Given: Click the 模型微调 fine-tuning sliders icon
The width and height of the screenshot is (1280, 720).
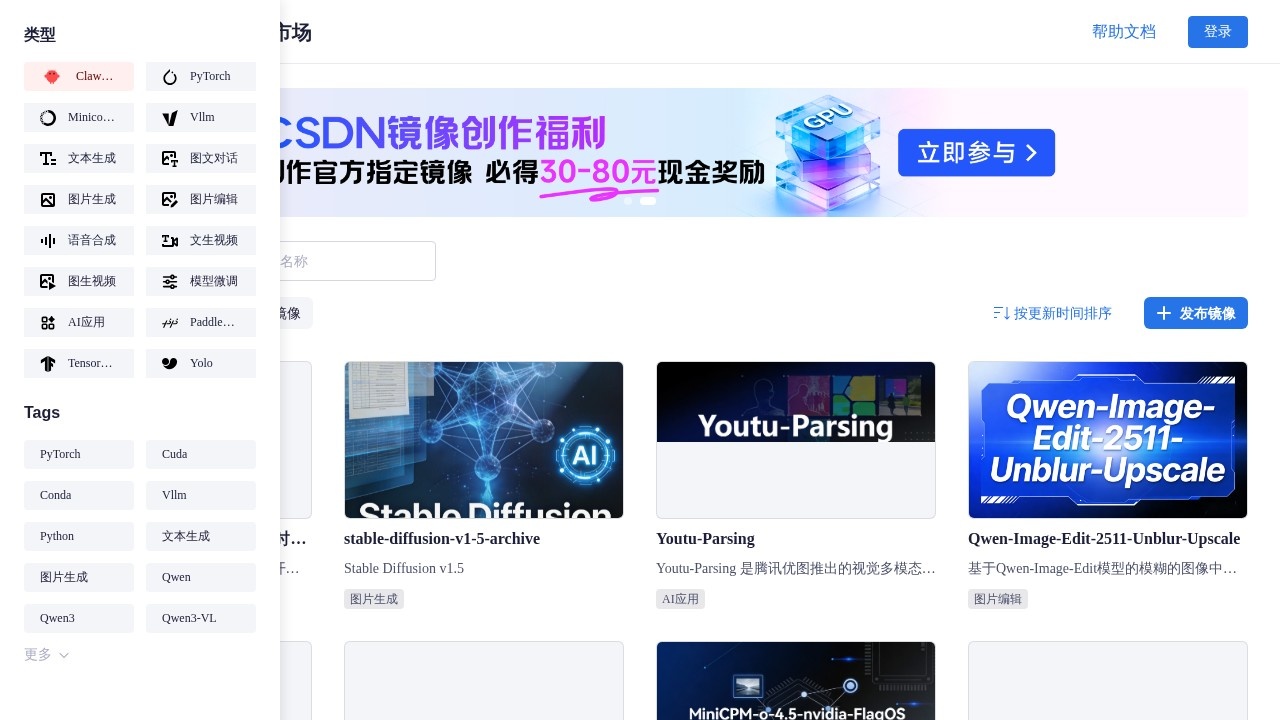Looking at the screenshot, I should 170,281.
